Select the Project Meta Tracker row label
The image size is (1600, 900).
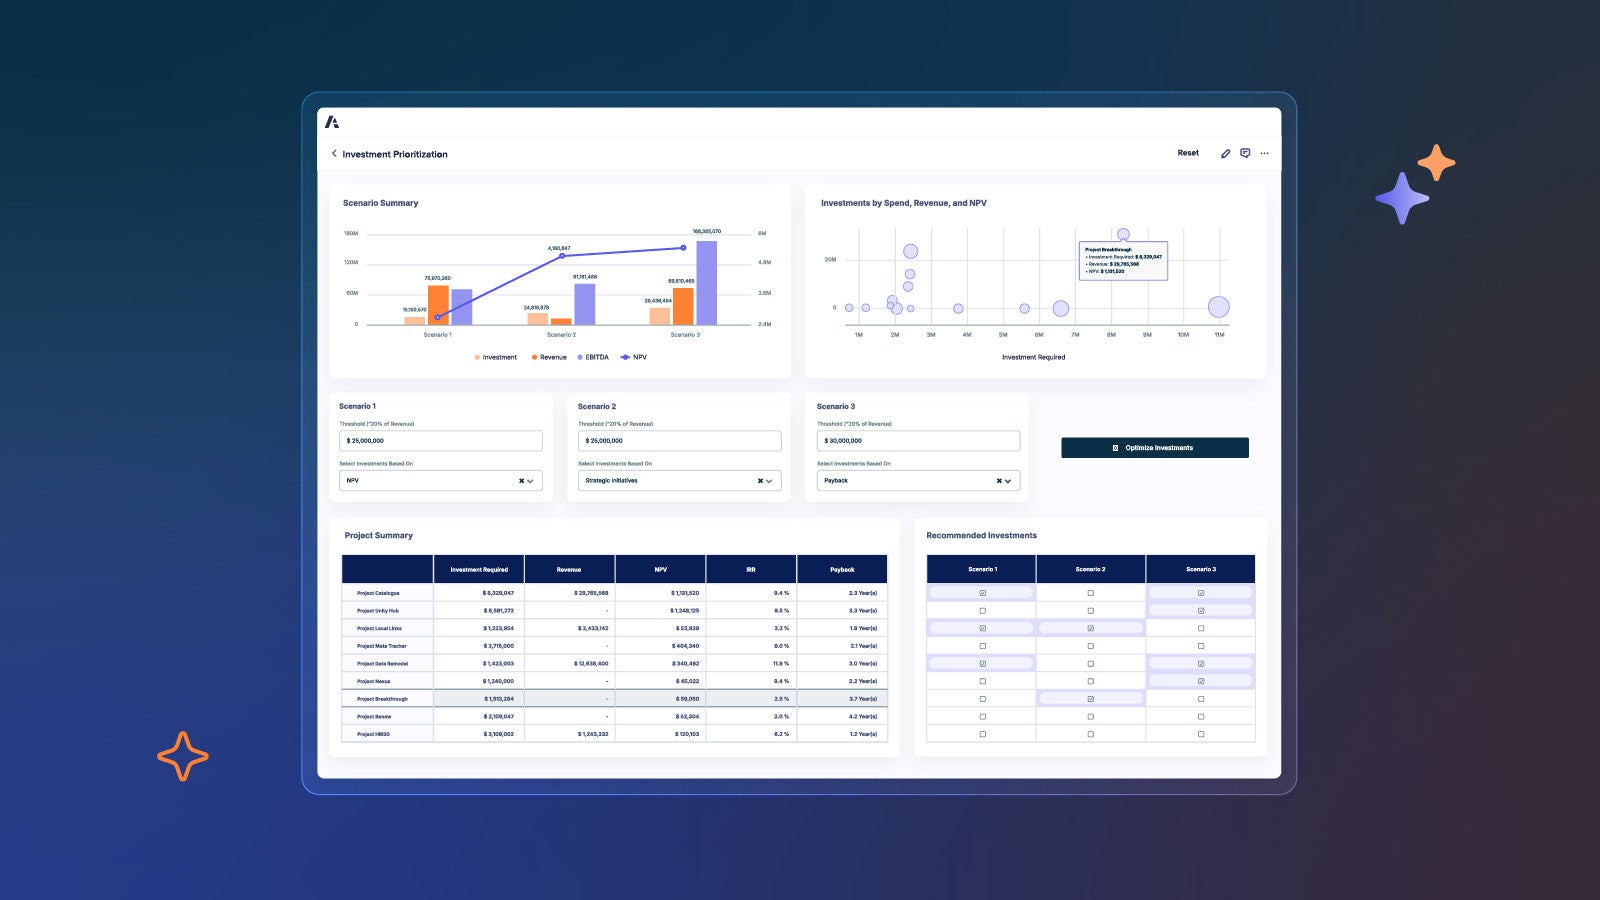[382, 646]
